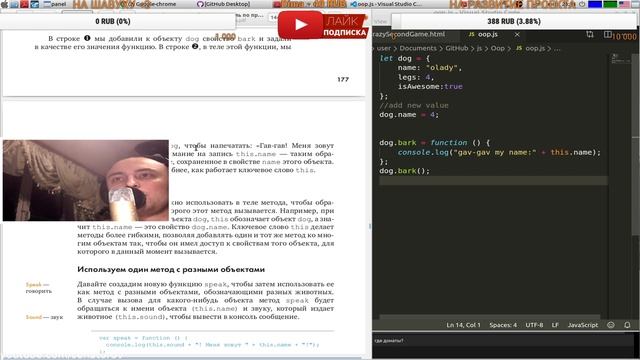Viewport: 640px width, 360px height.
Task: Click the power icon in system tray
Action: click(x=582, y=4)
